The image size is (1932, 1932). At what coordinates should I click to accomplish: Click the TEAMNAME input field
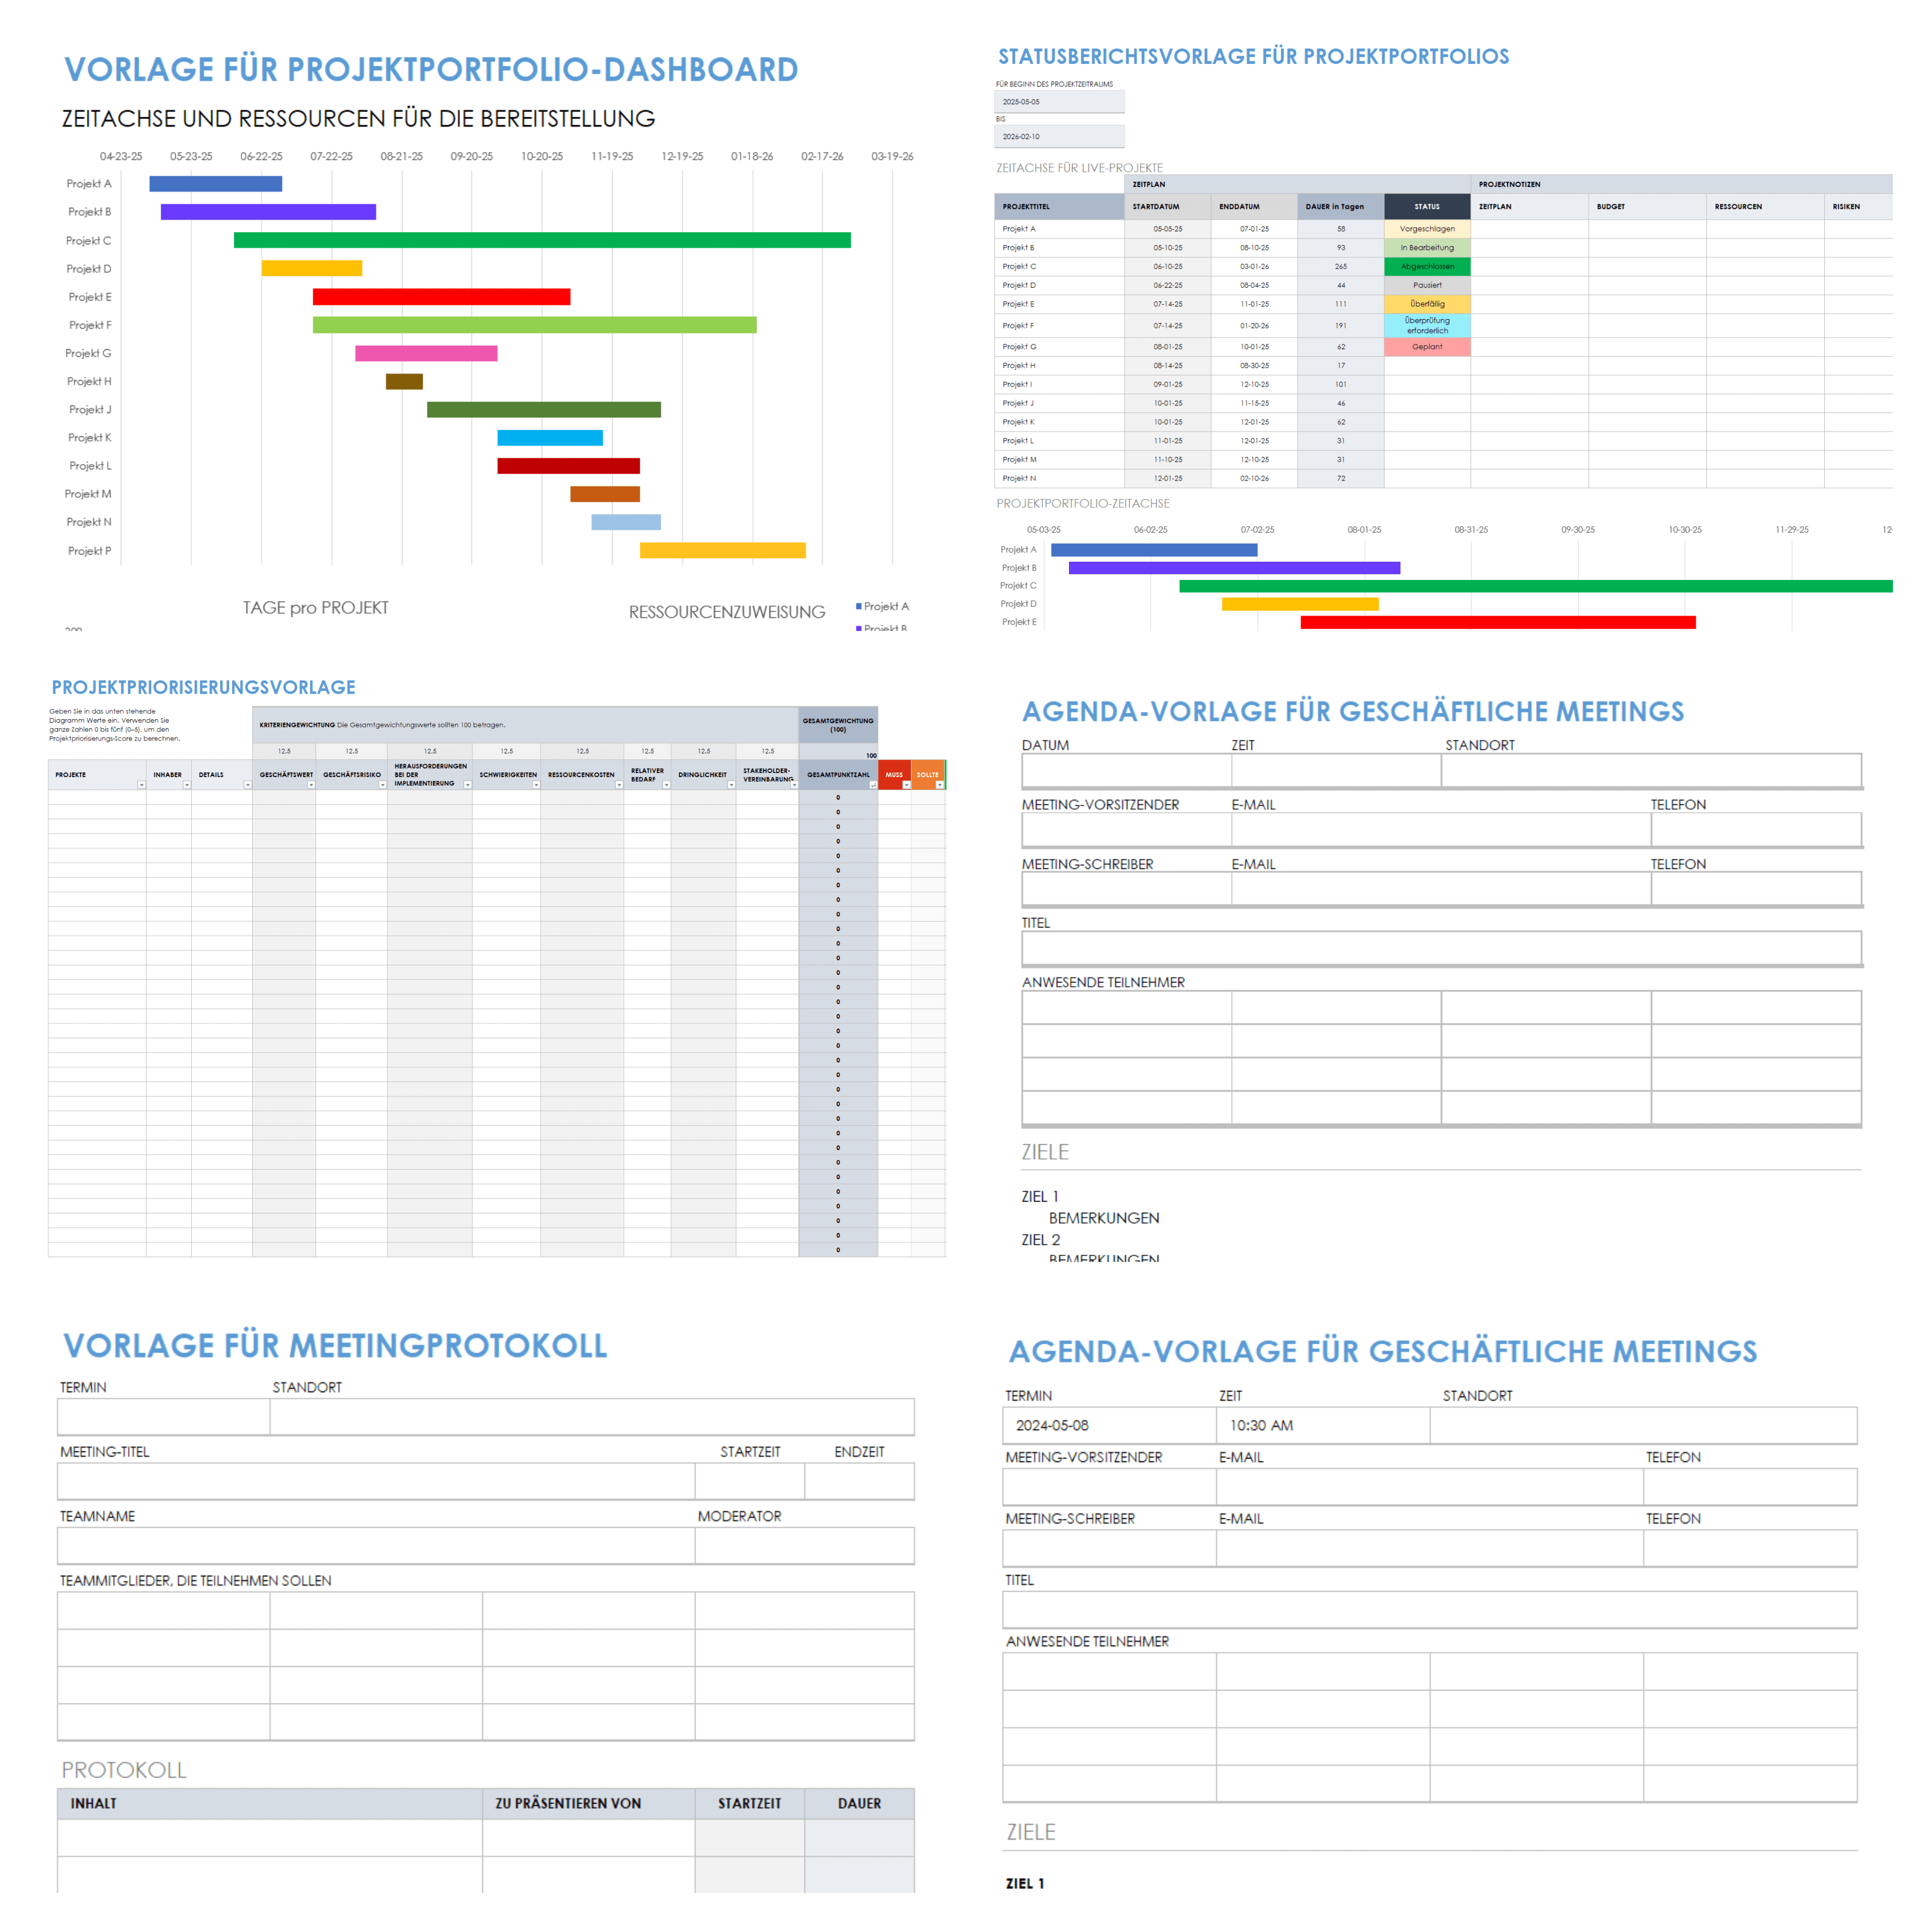click(x=376, y=1546)
